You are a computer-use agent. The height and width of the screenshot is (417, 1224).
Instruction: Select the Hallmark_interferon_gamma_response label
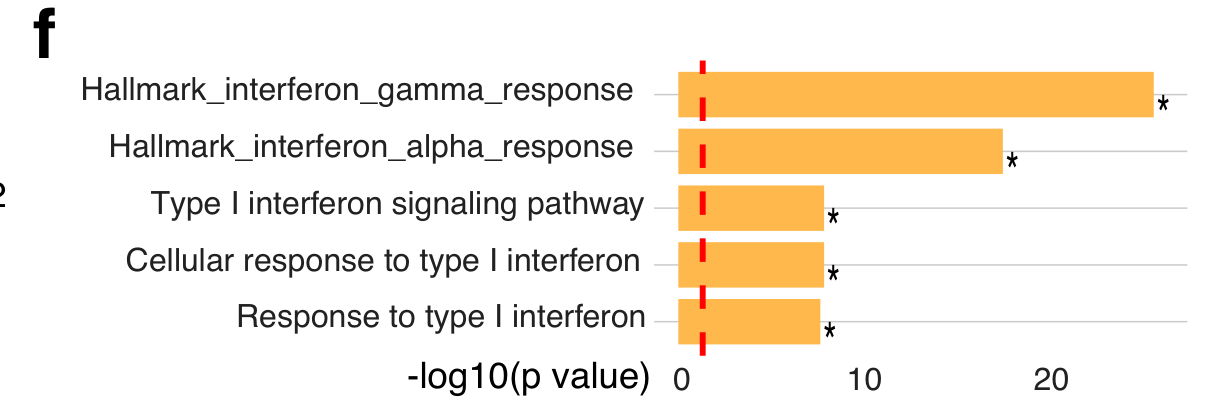357,91
